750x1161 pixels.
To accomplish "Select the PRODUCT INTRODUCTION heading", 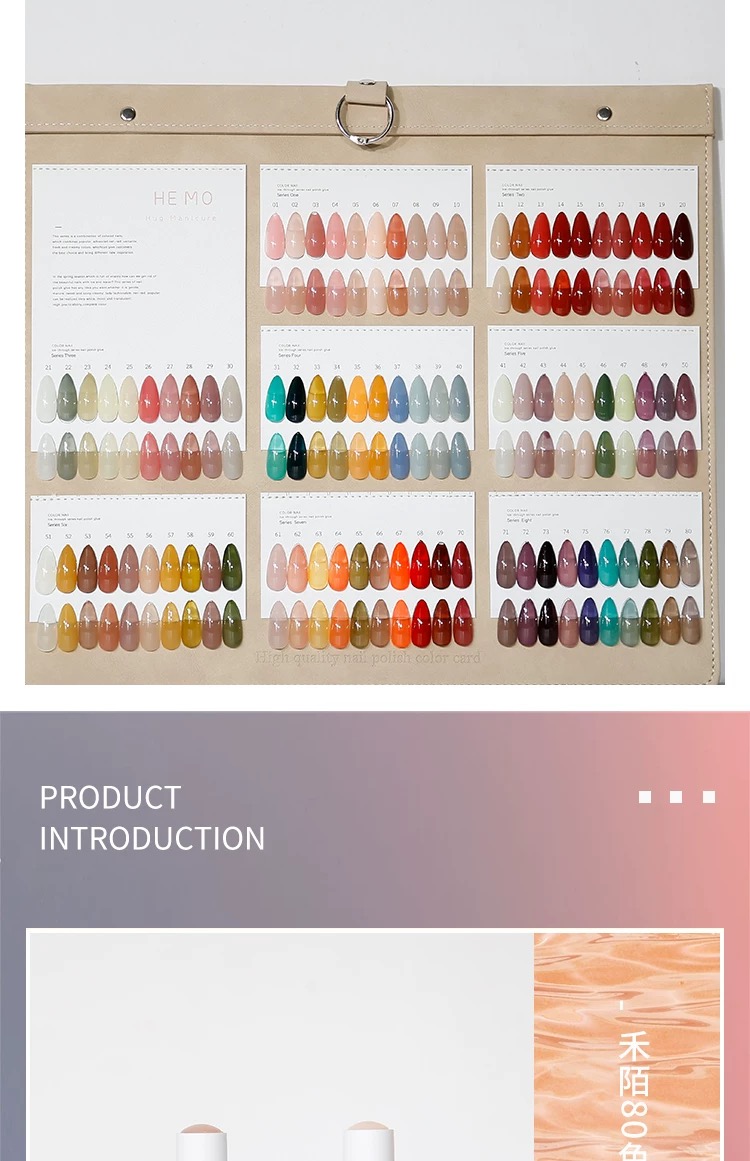I will [152, 817].
